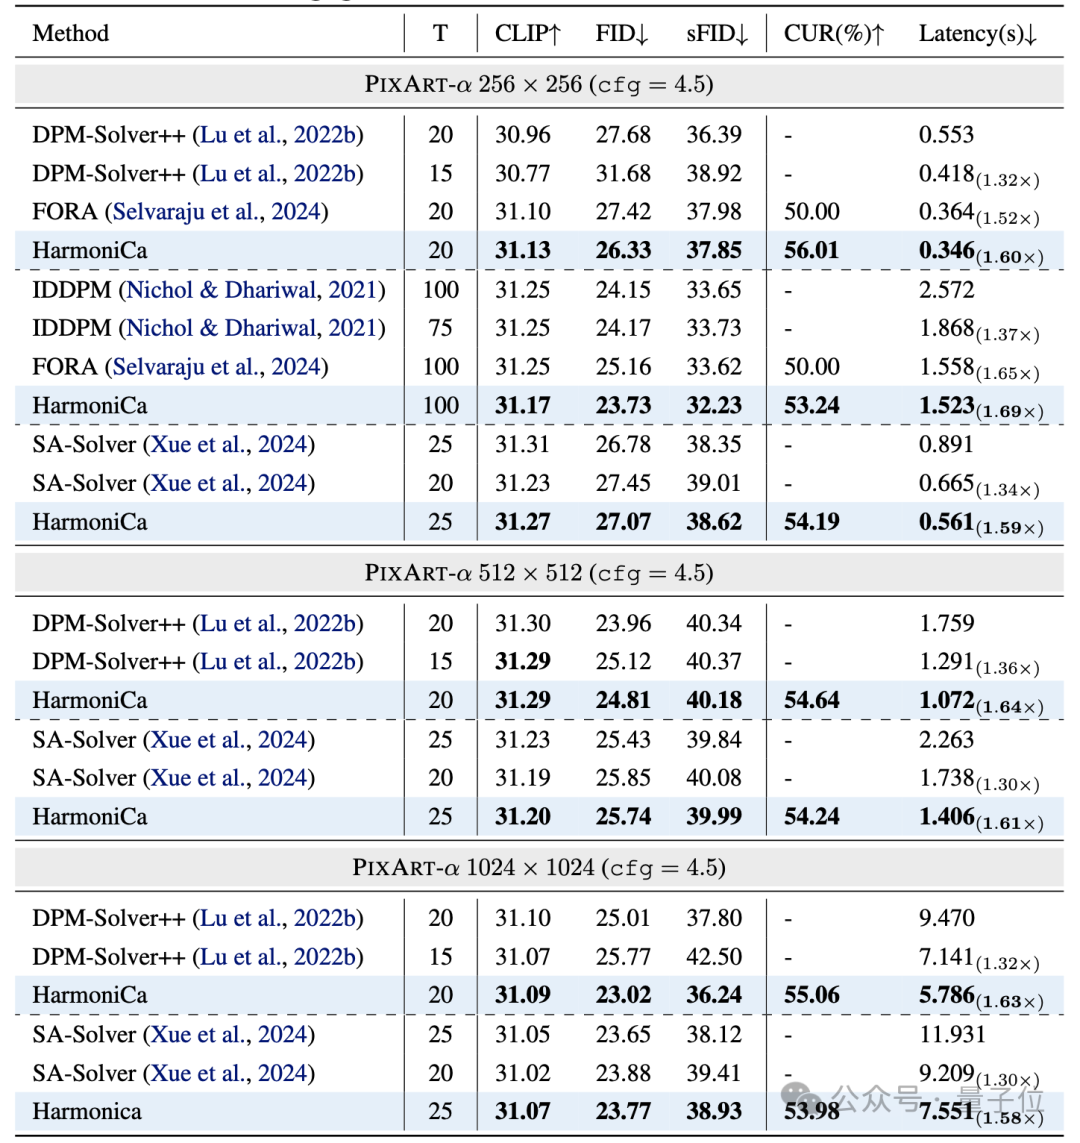Screen dimensions: 1080x1143
Task: Click the 2.572 latency value cell
Action: (946, 290)
